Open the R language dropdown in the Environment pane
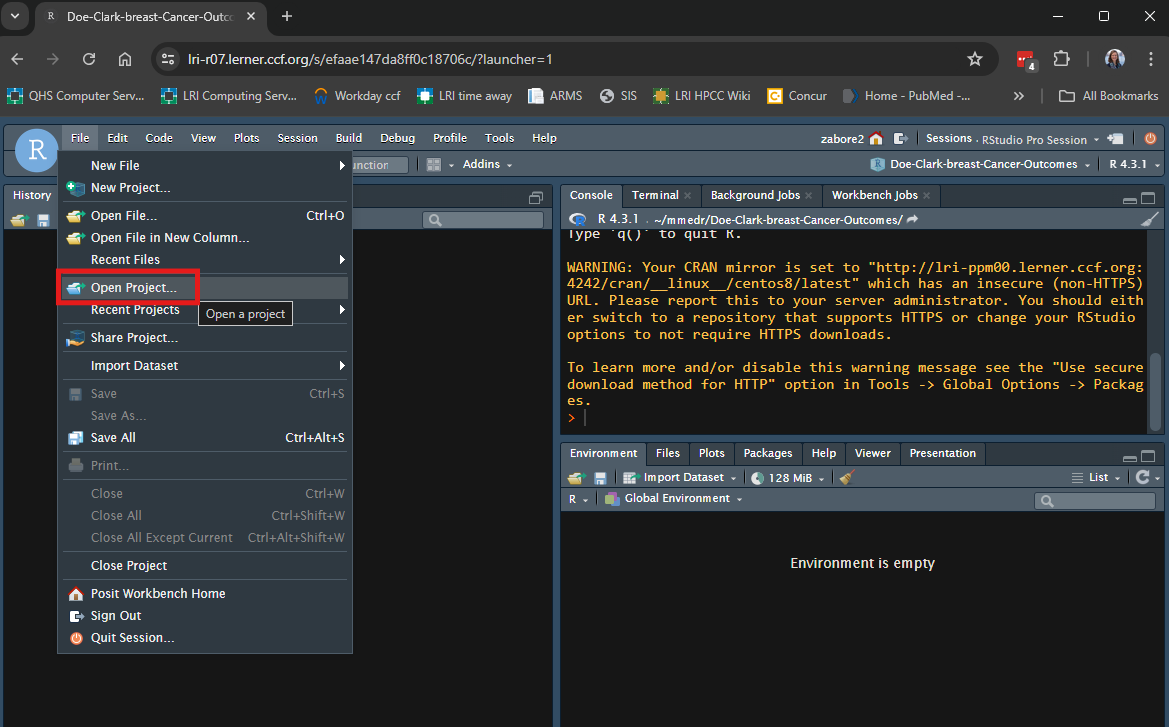The height and width of the screenshot is (727, 1169). tap(579, 499)
